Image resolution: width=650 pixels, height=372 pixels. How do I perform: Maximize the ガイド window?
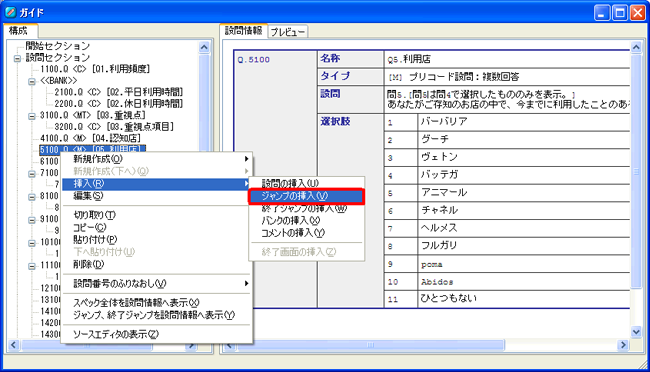click(x=620, y=13)
